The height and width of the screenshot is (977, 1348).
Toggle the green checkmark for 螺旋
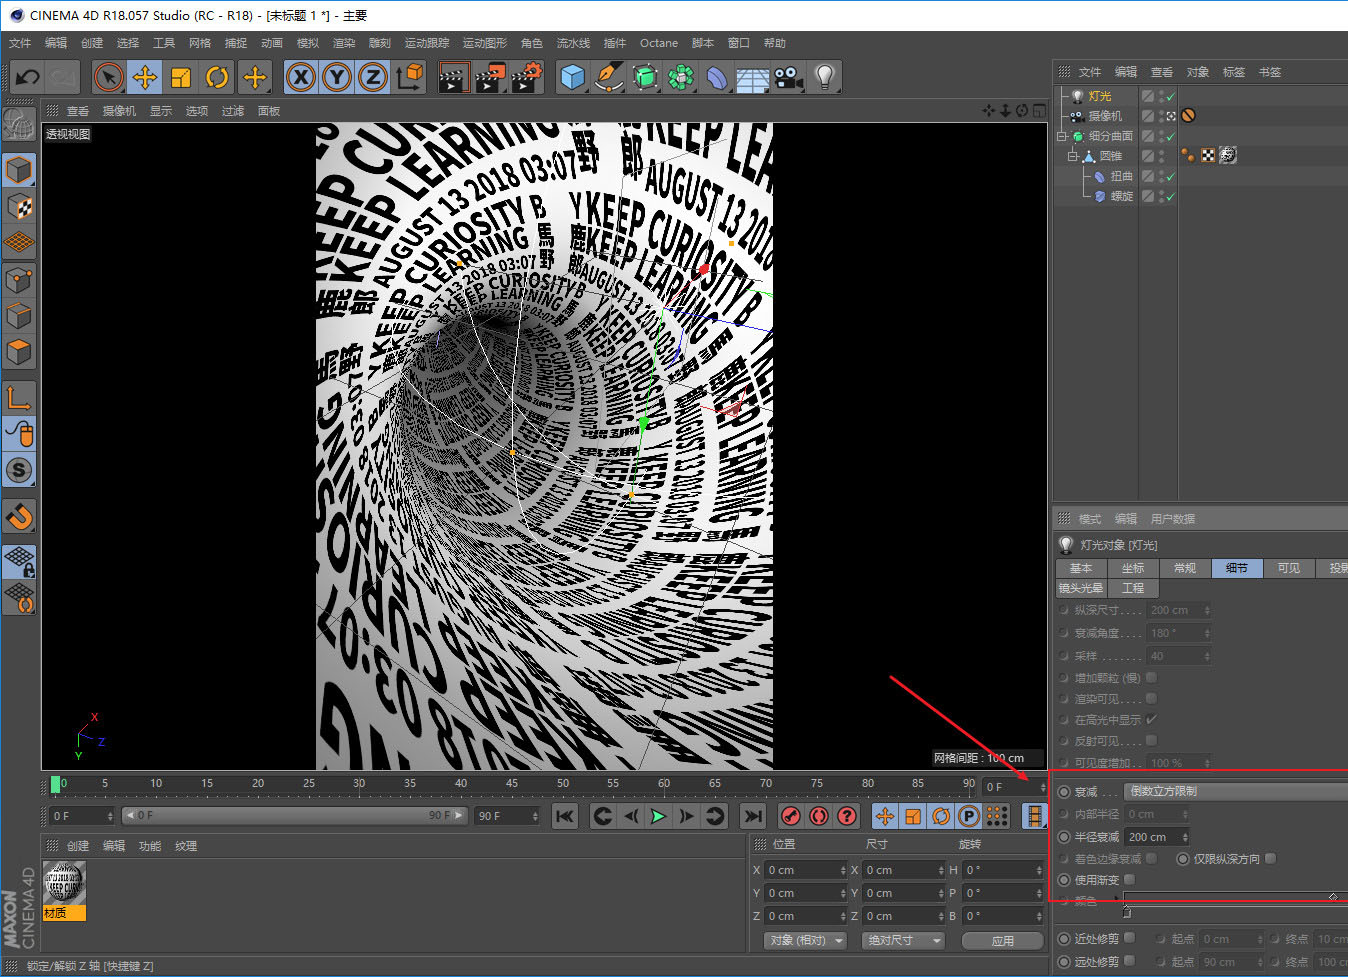tap(1170, 197)
